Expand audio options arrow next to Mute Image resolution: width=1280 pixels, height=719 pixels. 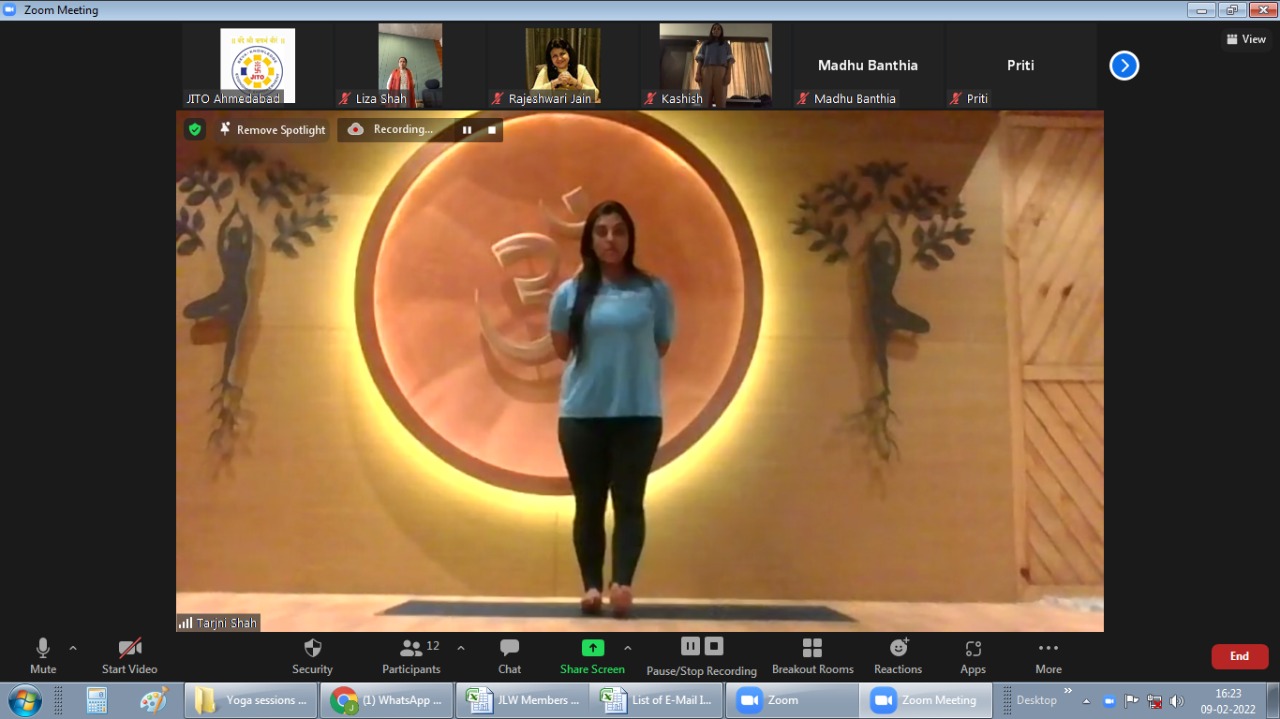click(x=73, y=648)
